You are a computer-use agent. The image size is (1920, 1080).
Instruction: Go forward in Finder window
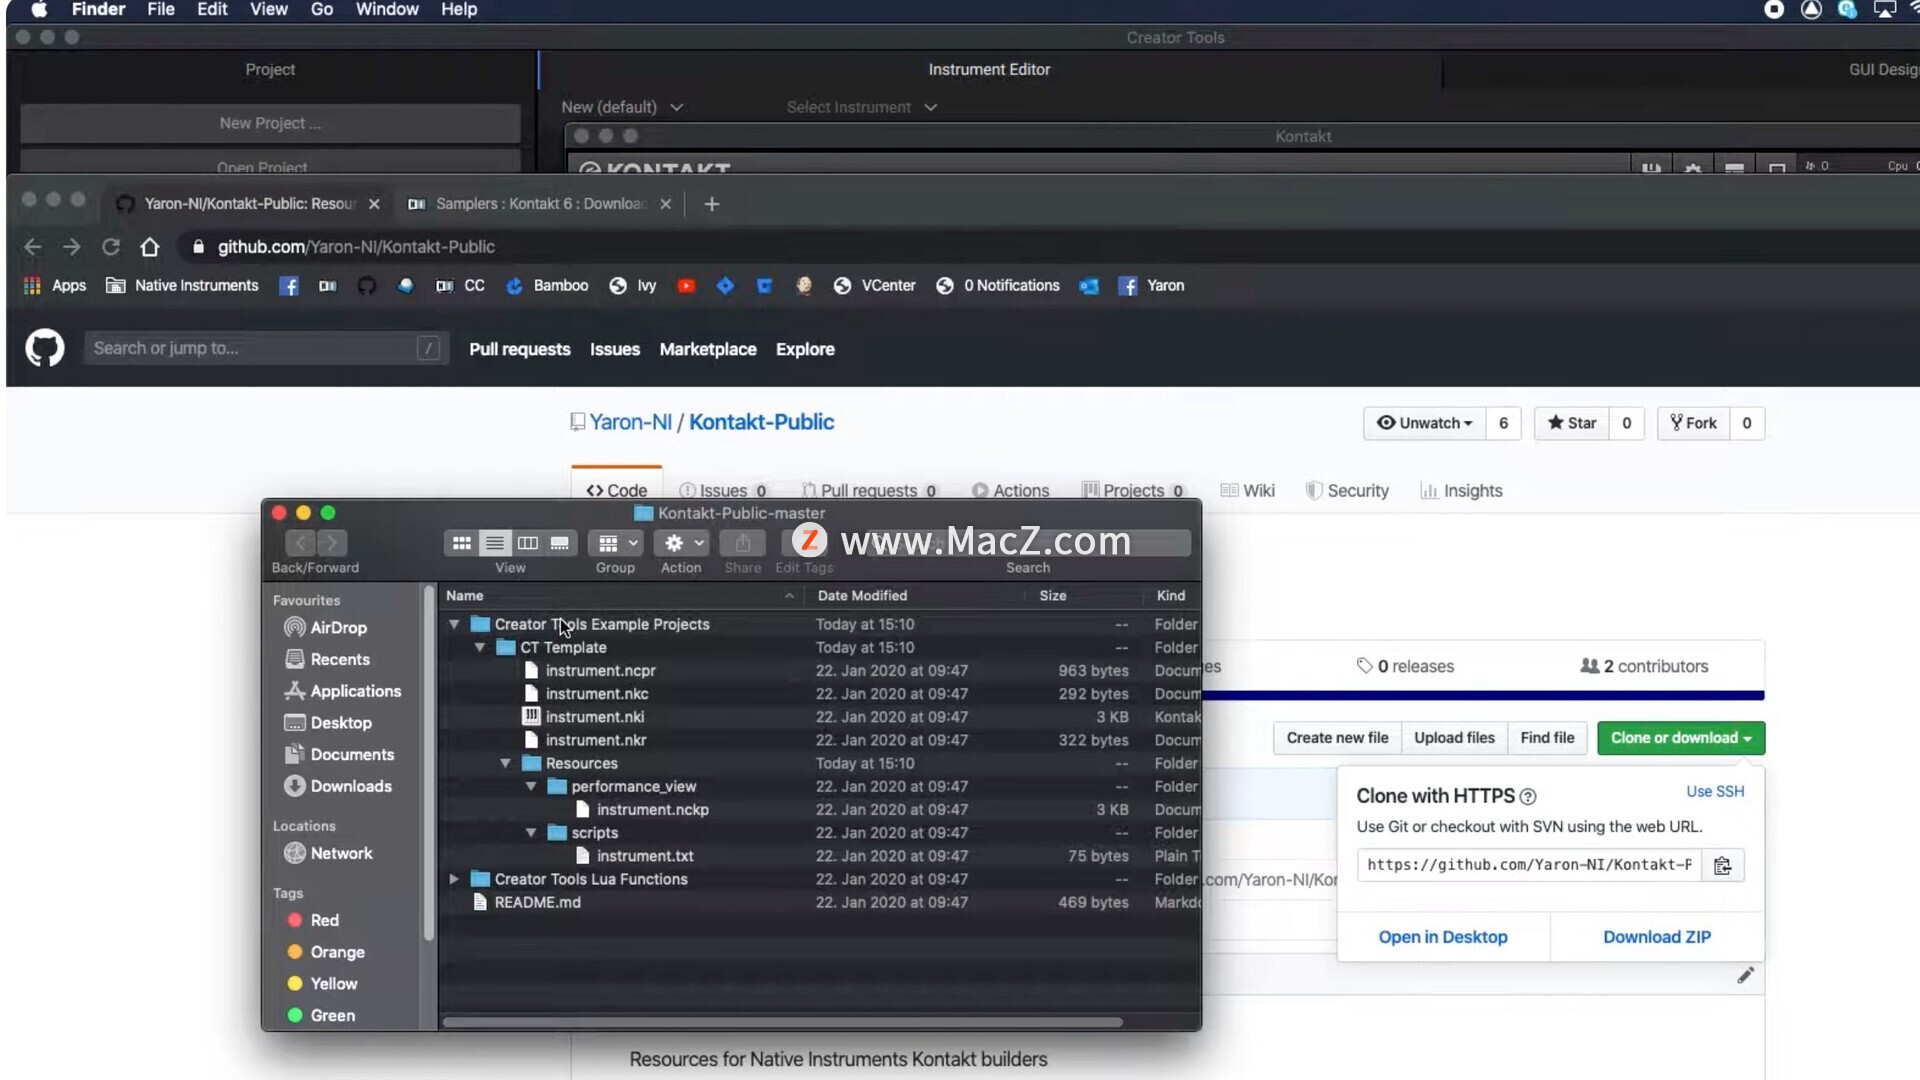tap(332, 543)
